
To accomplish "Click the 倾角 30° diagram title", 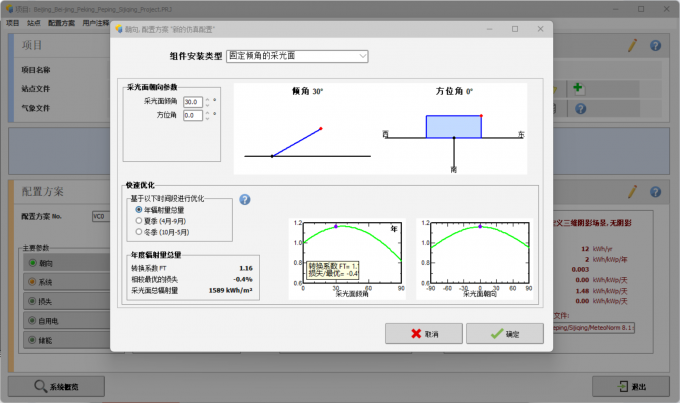I will pos(307,91).
